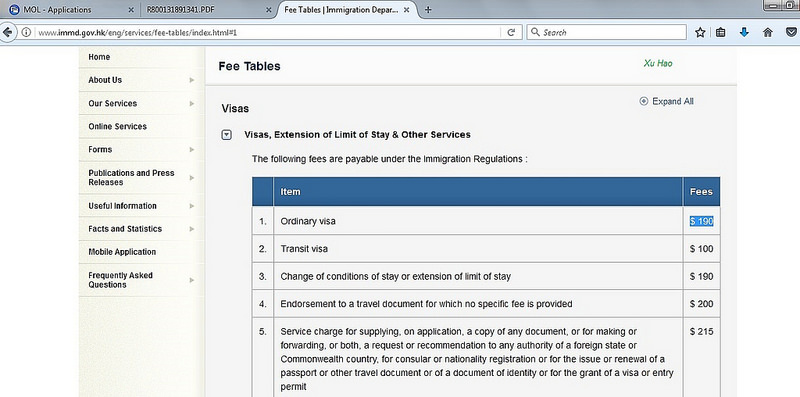The width and height of the screenshot is (800, 397).
Task: Click row number 1. cell
Action: click(263, 221)
